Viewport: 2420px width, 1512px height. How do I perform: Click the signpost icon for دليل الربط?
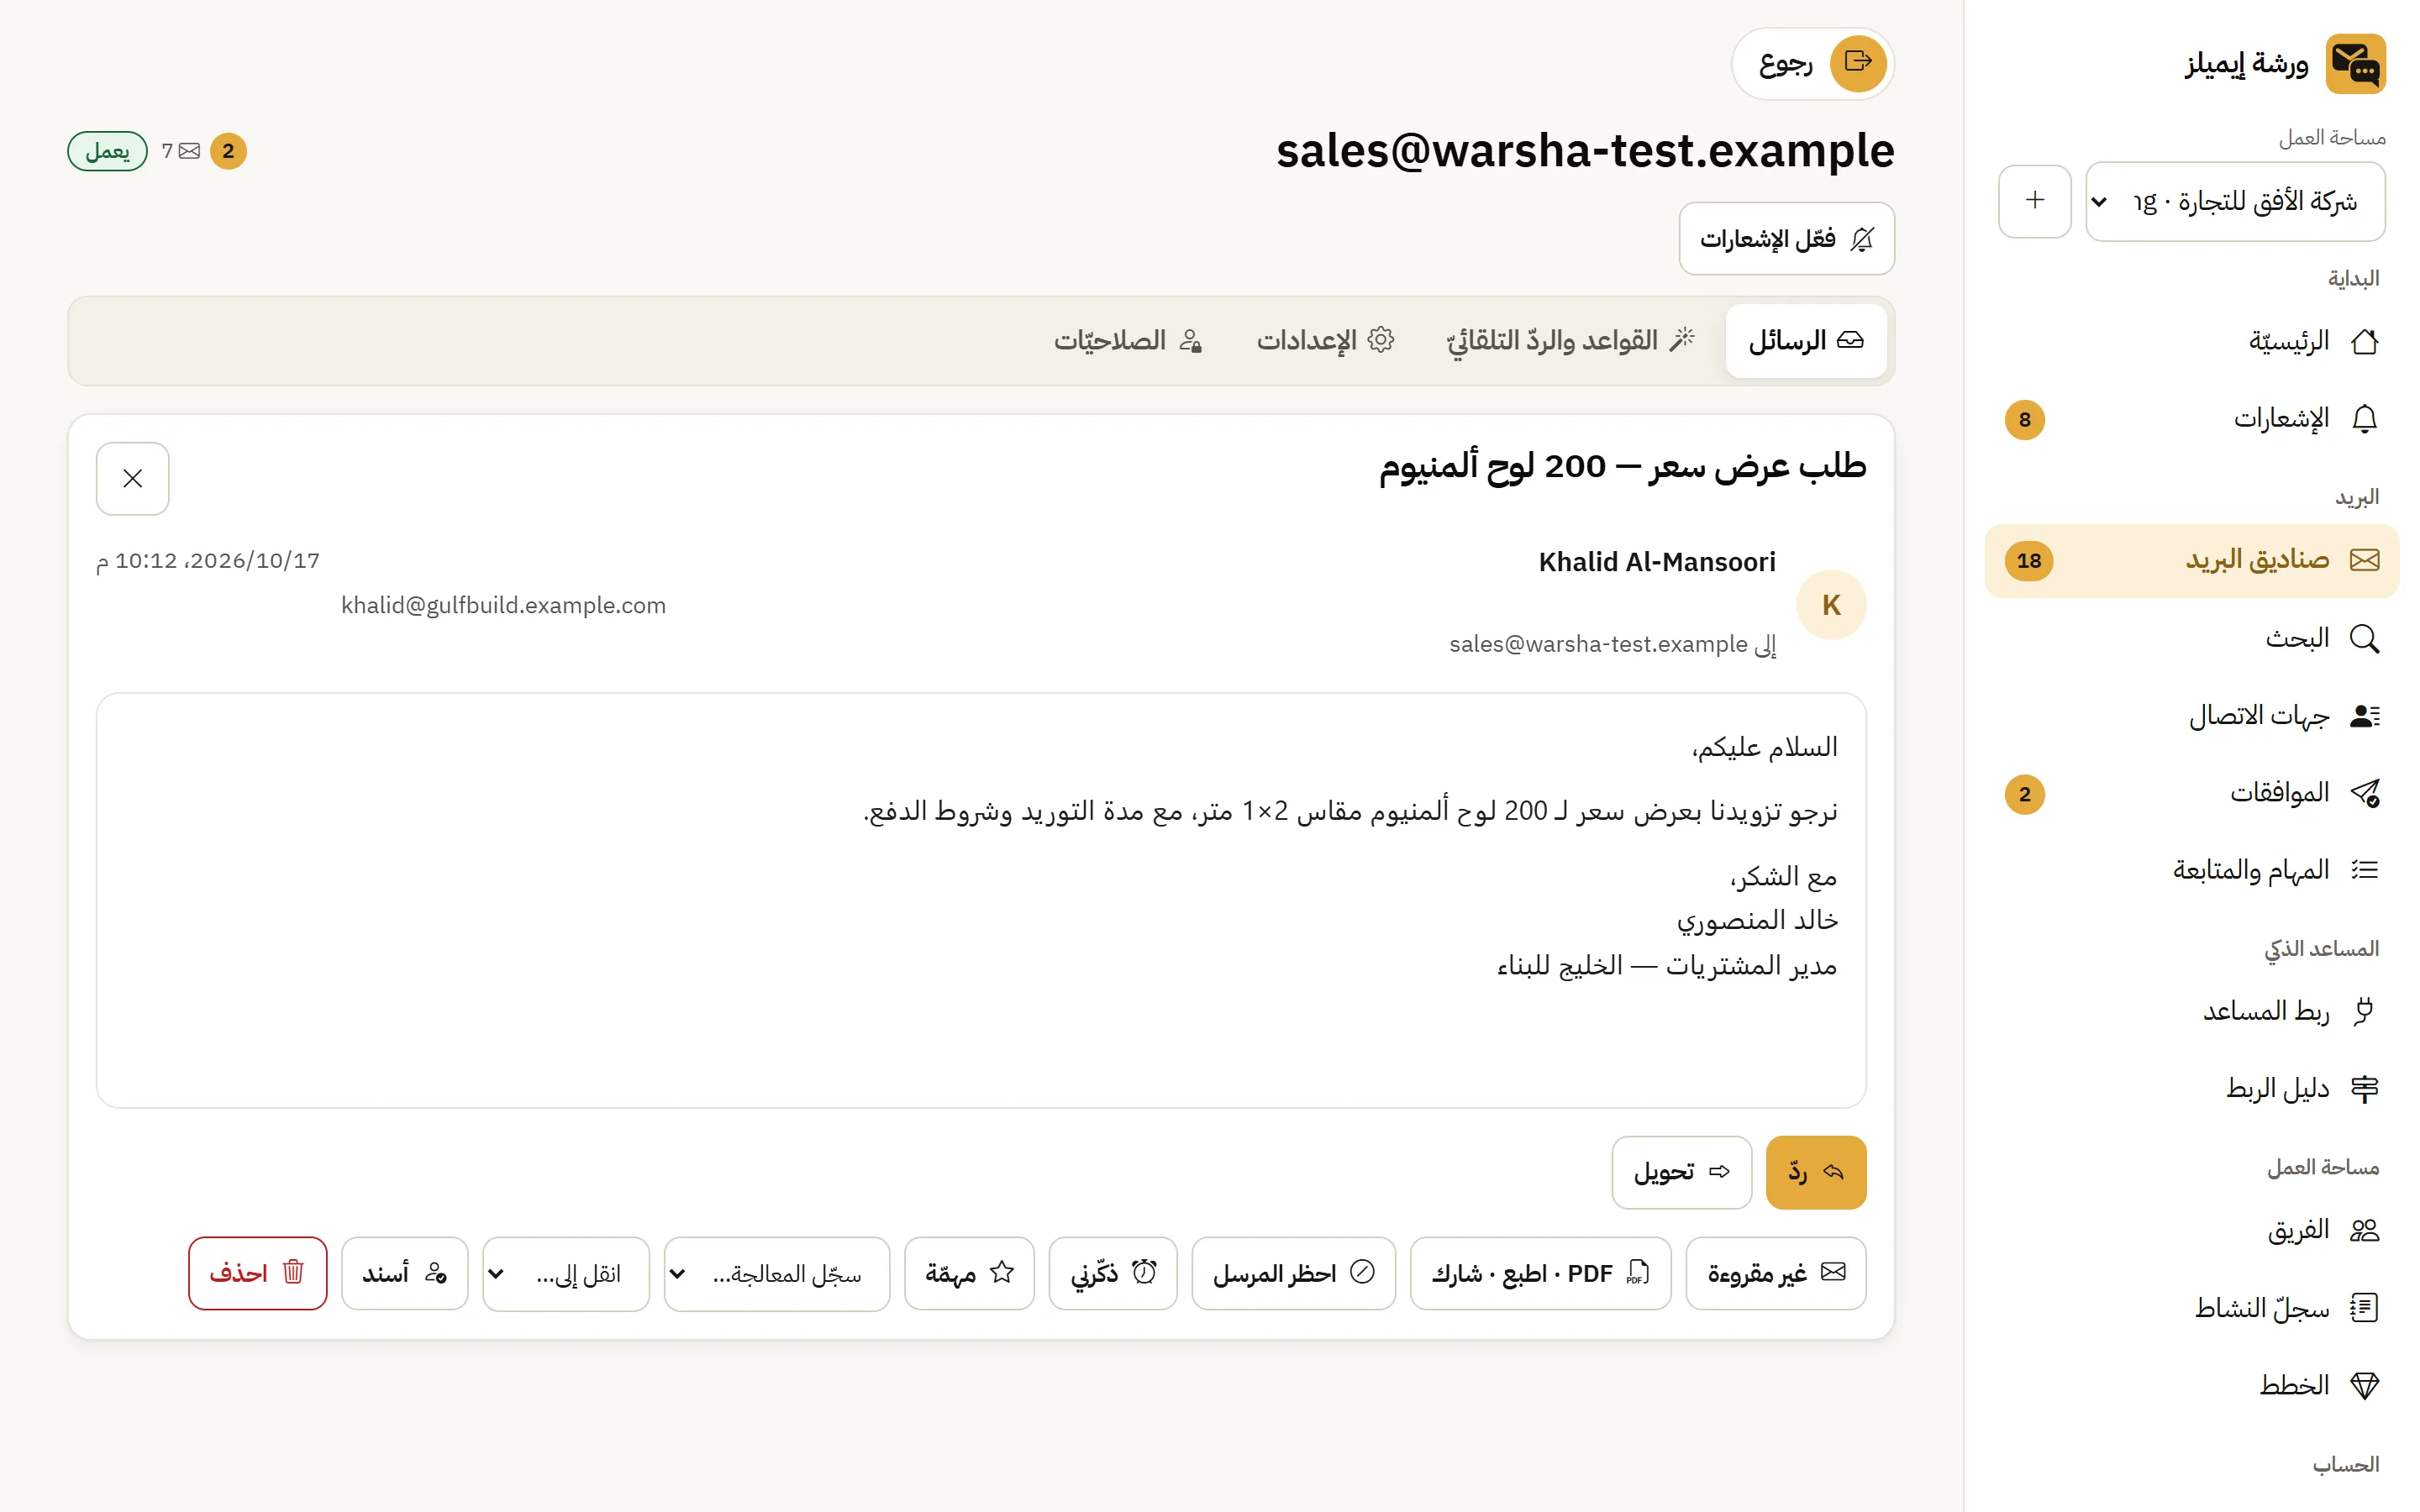pos(2364,1088)
